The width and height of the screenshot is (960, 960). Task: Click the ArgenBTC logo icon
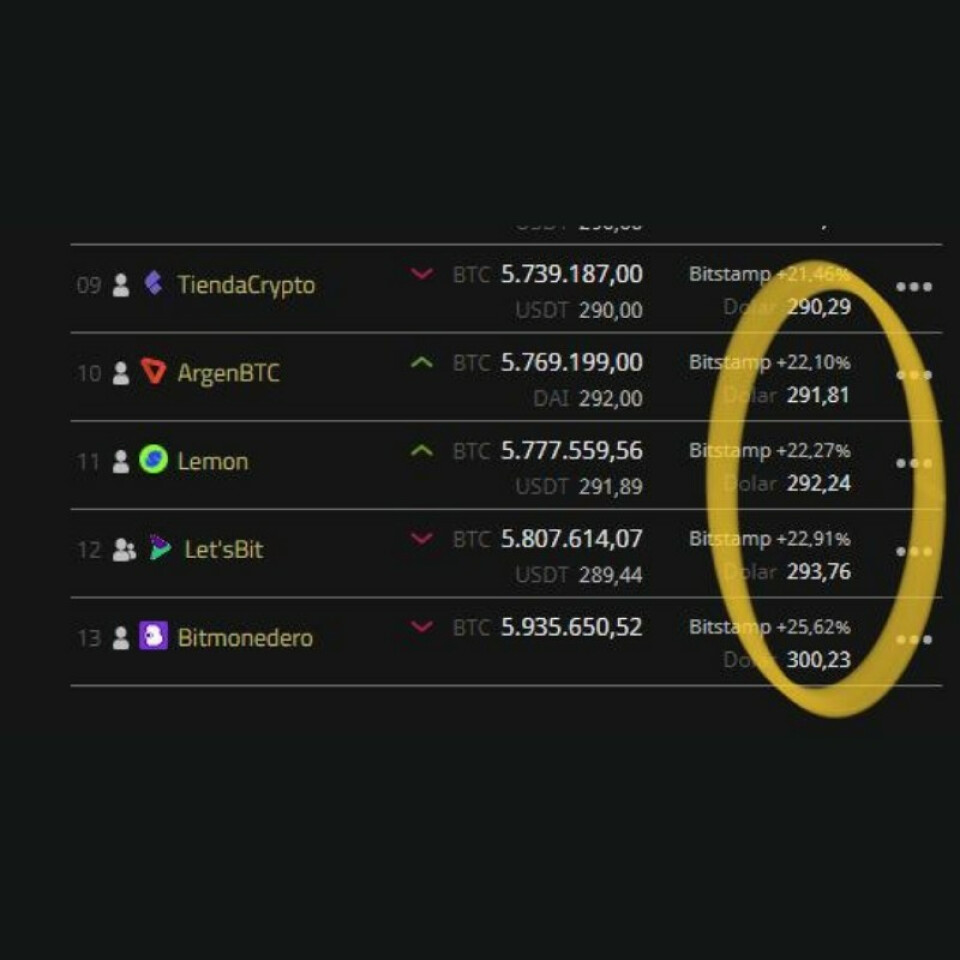tap(153, 372)
